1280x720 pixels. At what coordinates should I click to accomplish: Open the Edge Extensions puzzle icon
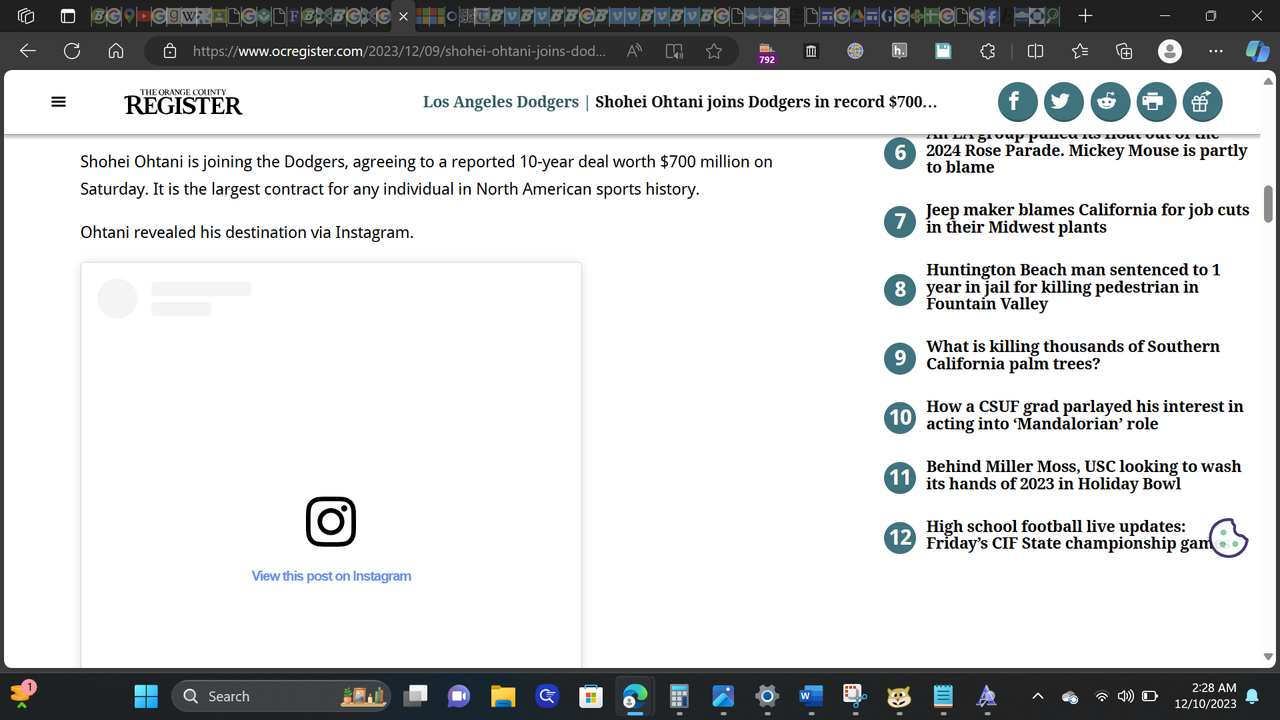pyautogui.click(x=987, y=52)
